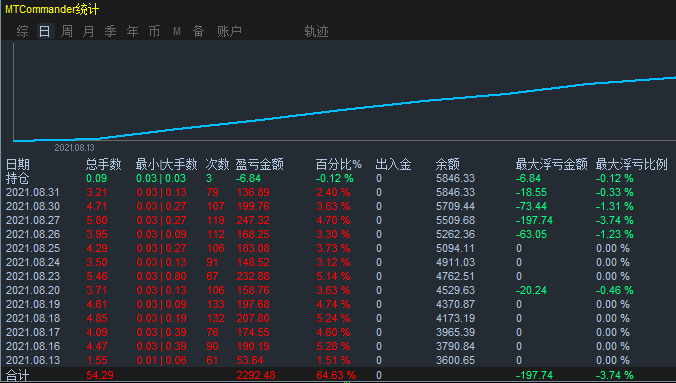676x383 pixels.
Task: Switch to the 综 summary tab
Action: (22, 31)
